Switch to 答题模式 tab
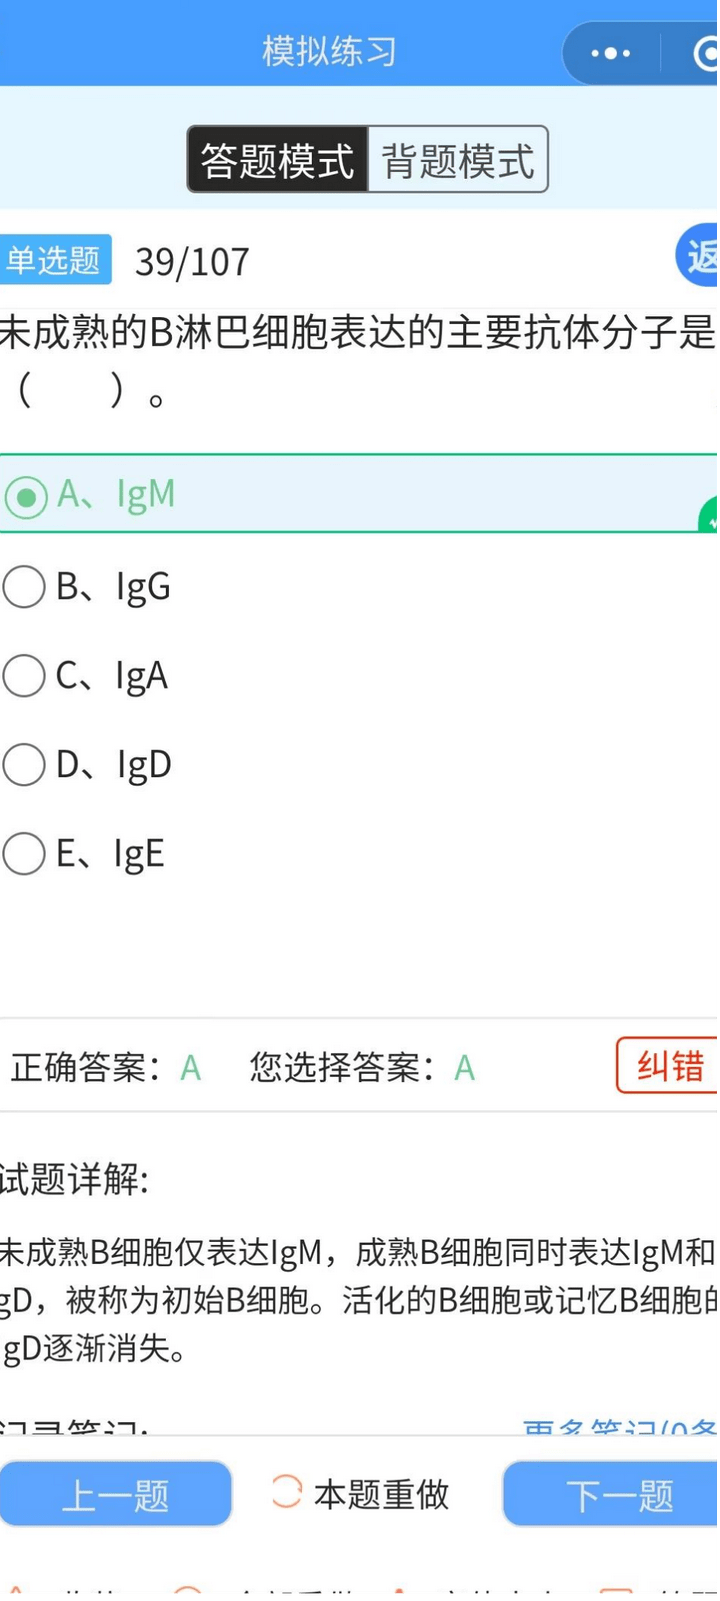The image size is (720, 1601). tap(278, 160)
